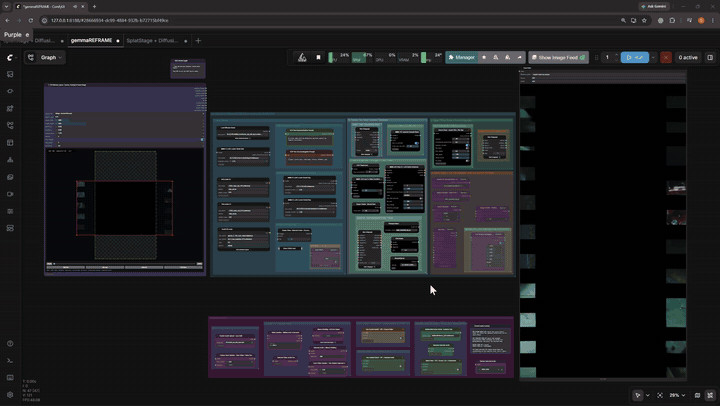This screenshot has height=406, width=720.
Task: Open the help icon in left sidebar
Action: (10, 344)
